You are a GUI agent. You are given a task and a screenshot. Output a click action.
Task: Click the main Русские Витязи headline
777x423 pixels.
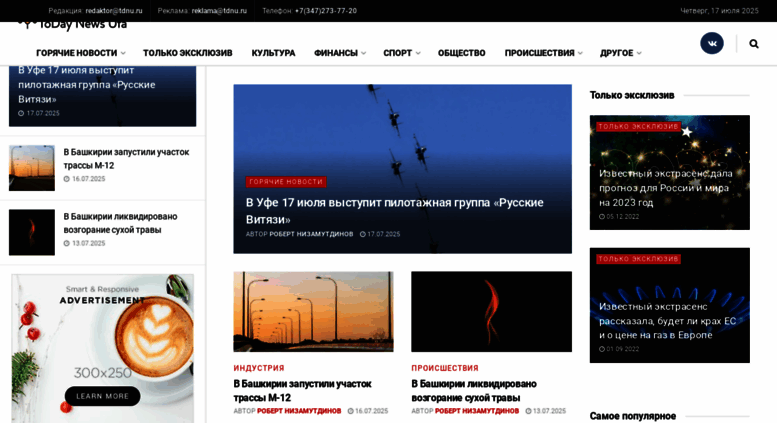[x=394, y=211]
